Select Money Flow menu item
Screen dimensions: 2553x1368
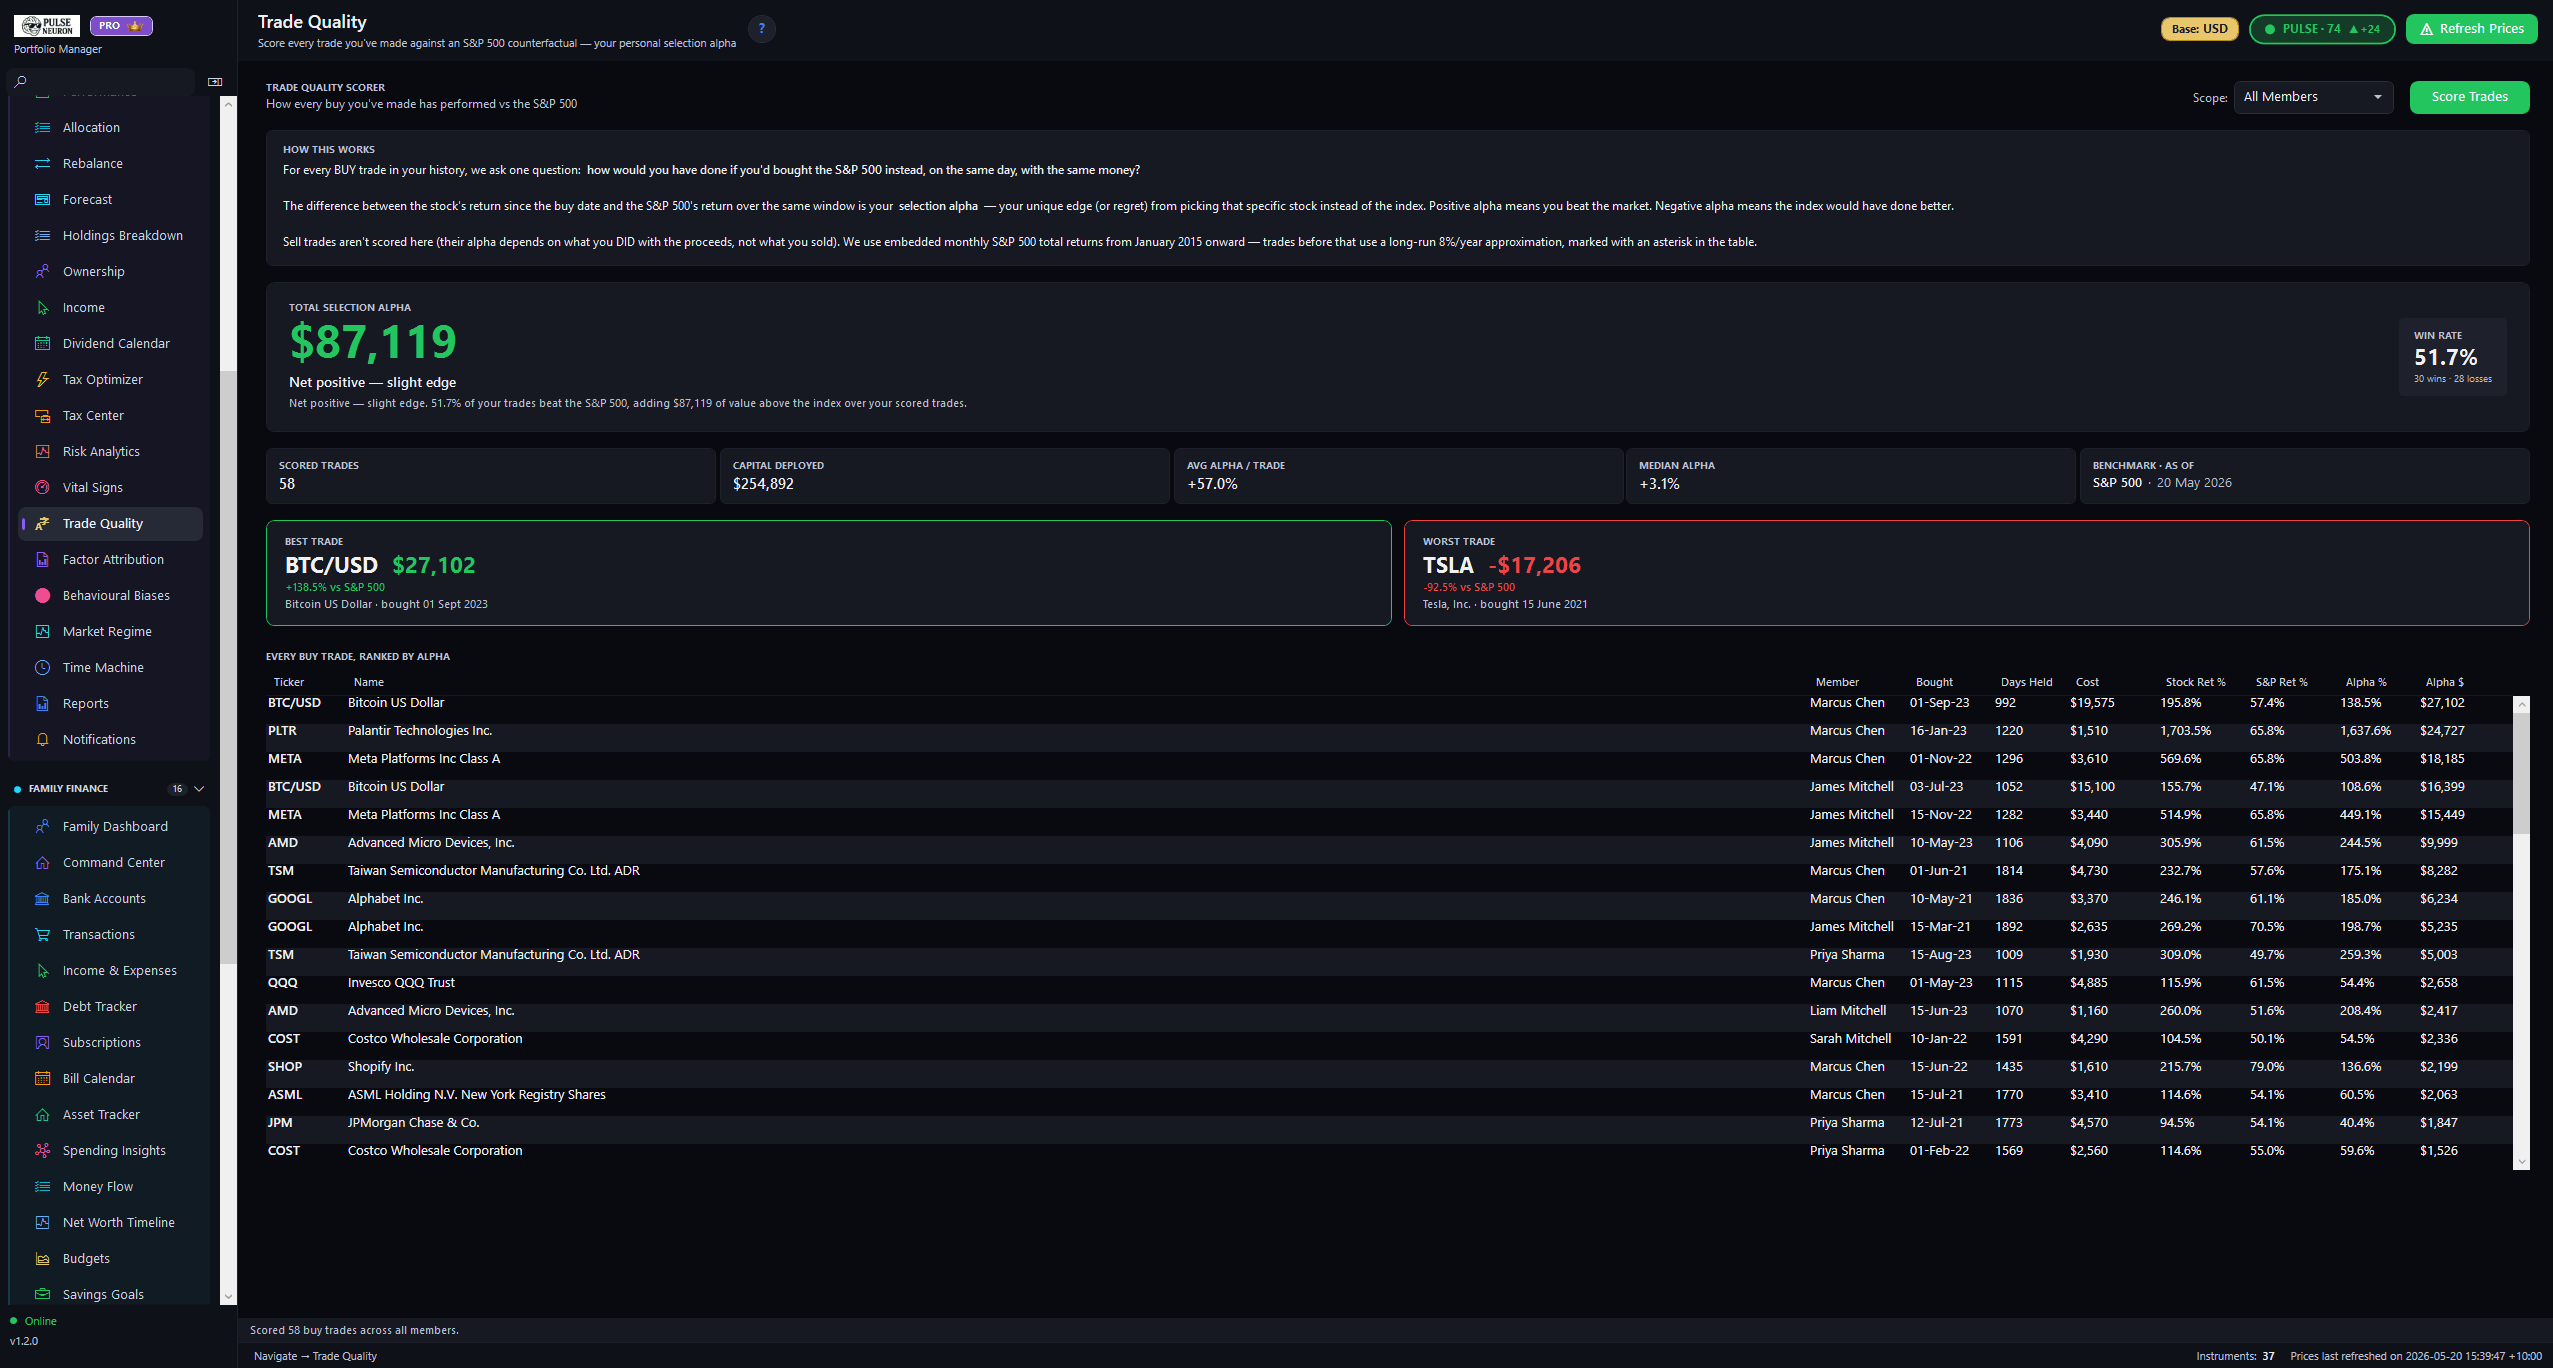111,1186
